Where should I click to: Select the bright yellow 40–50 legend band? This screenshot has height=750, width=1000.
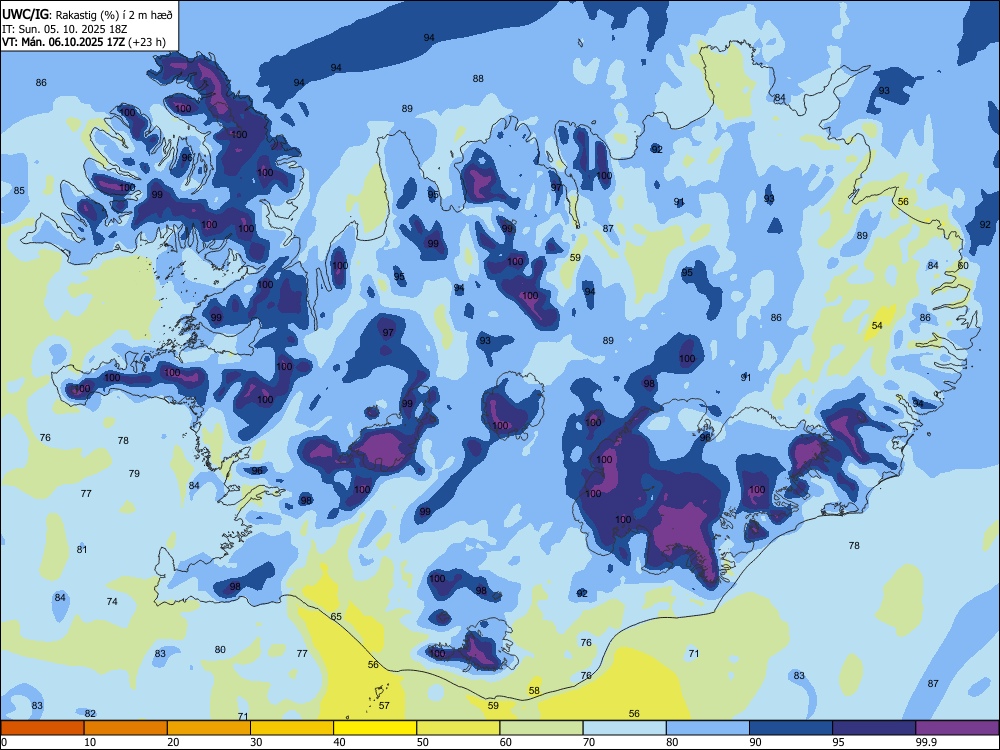tap(375, 728)
